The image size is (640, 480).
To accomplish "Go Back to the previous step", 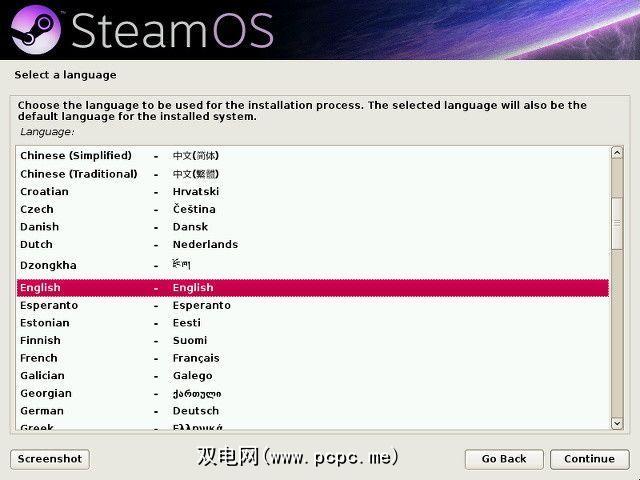I will (504, 459).
